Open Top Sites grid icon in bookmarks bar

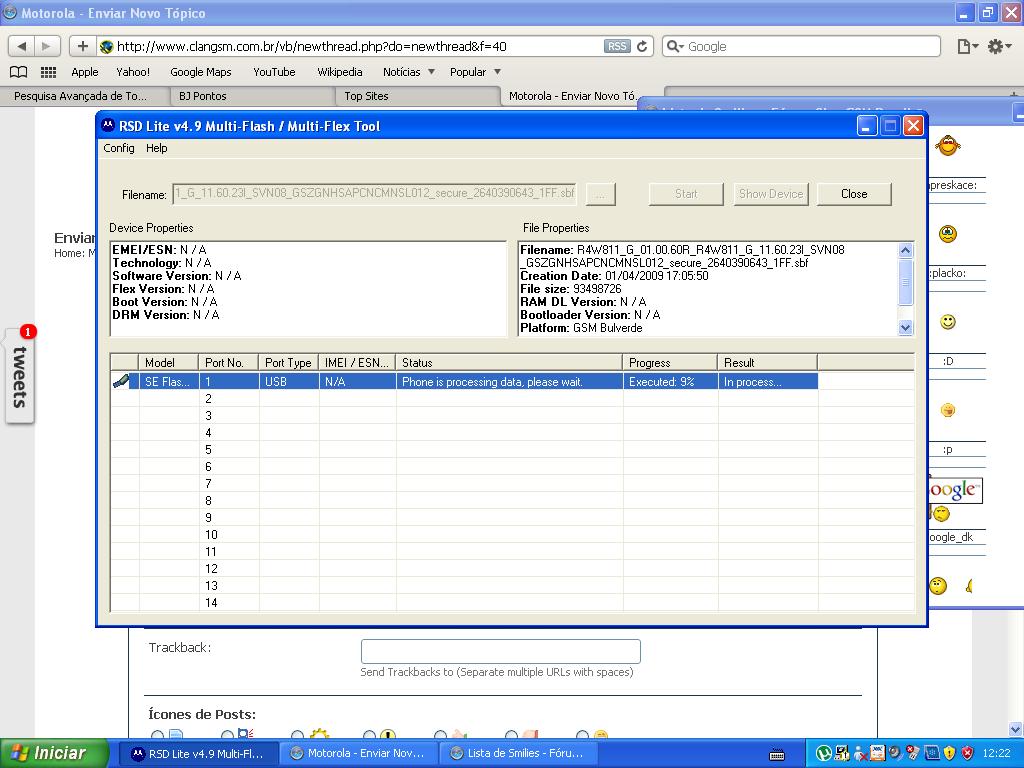coord(48,72)
